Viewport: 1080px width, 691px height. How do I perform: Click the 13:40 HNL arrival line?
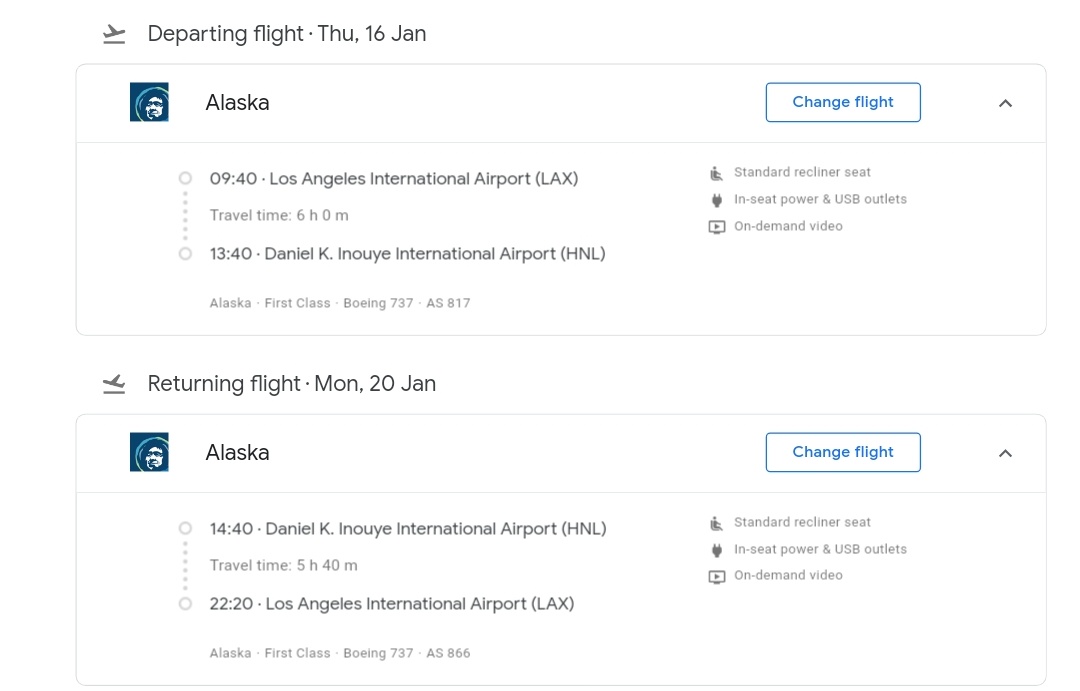click(407, 254)
